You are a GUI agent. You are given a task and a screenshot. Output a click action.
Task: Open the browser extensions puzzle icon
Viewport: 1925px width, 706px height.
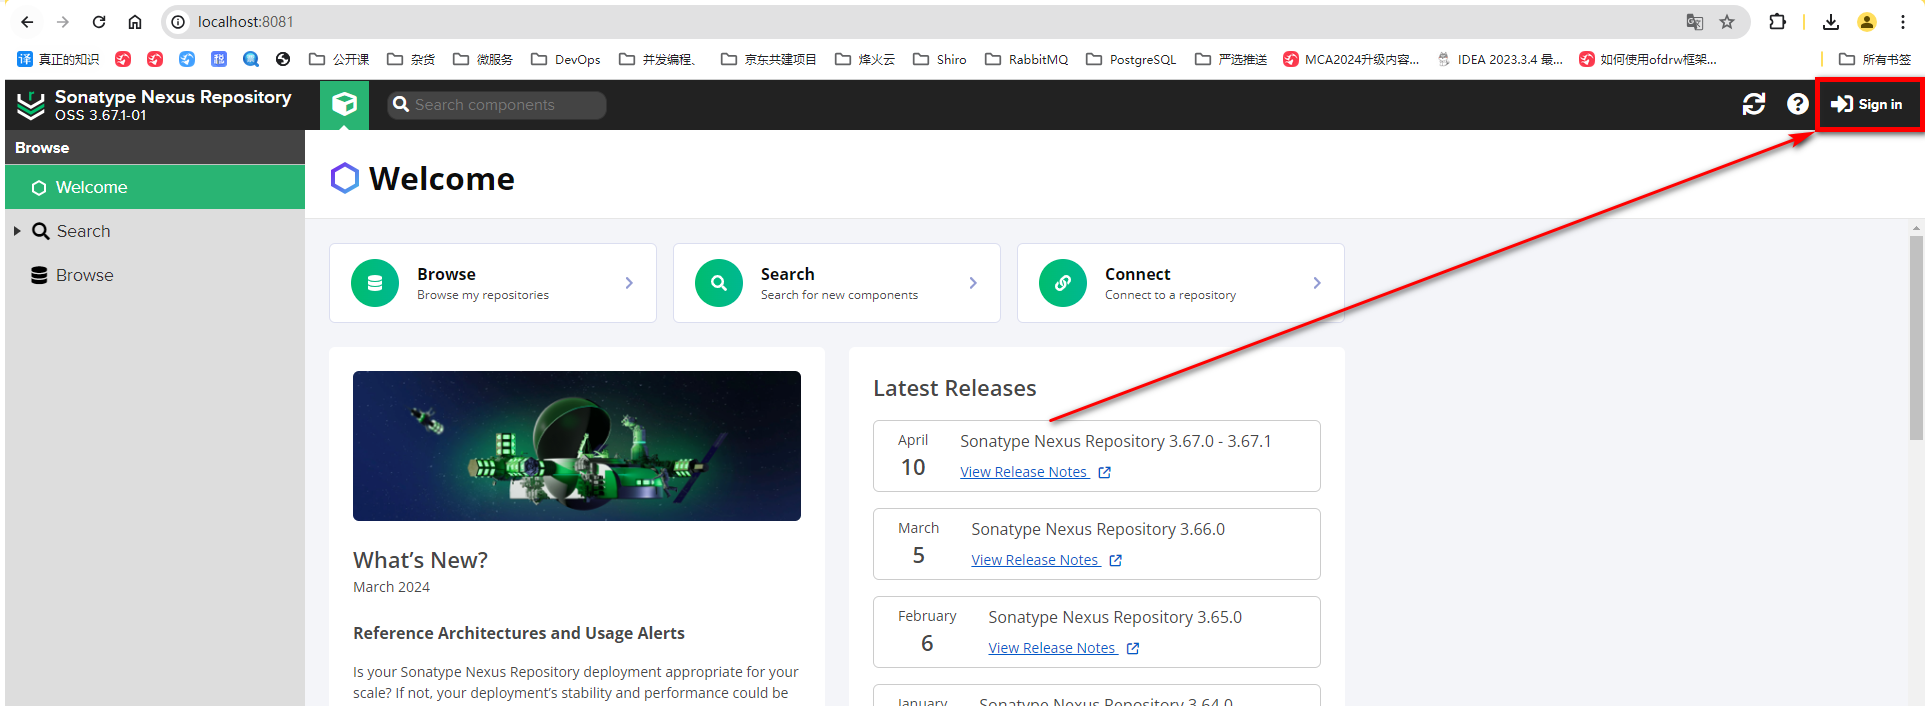1777,22
